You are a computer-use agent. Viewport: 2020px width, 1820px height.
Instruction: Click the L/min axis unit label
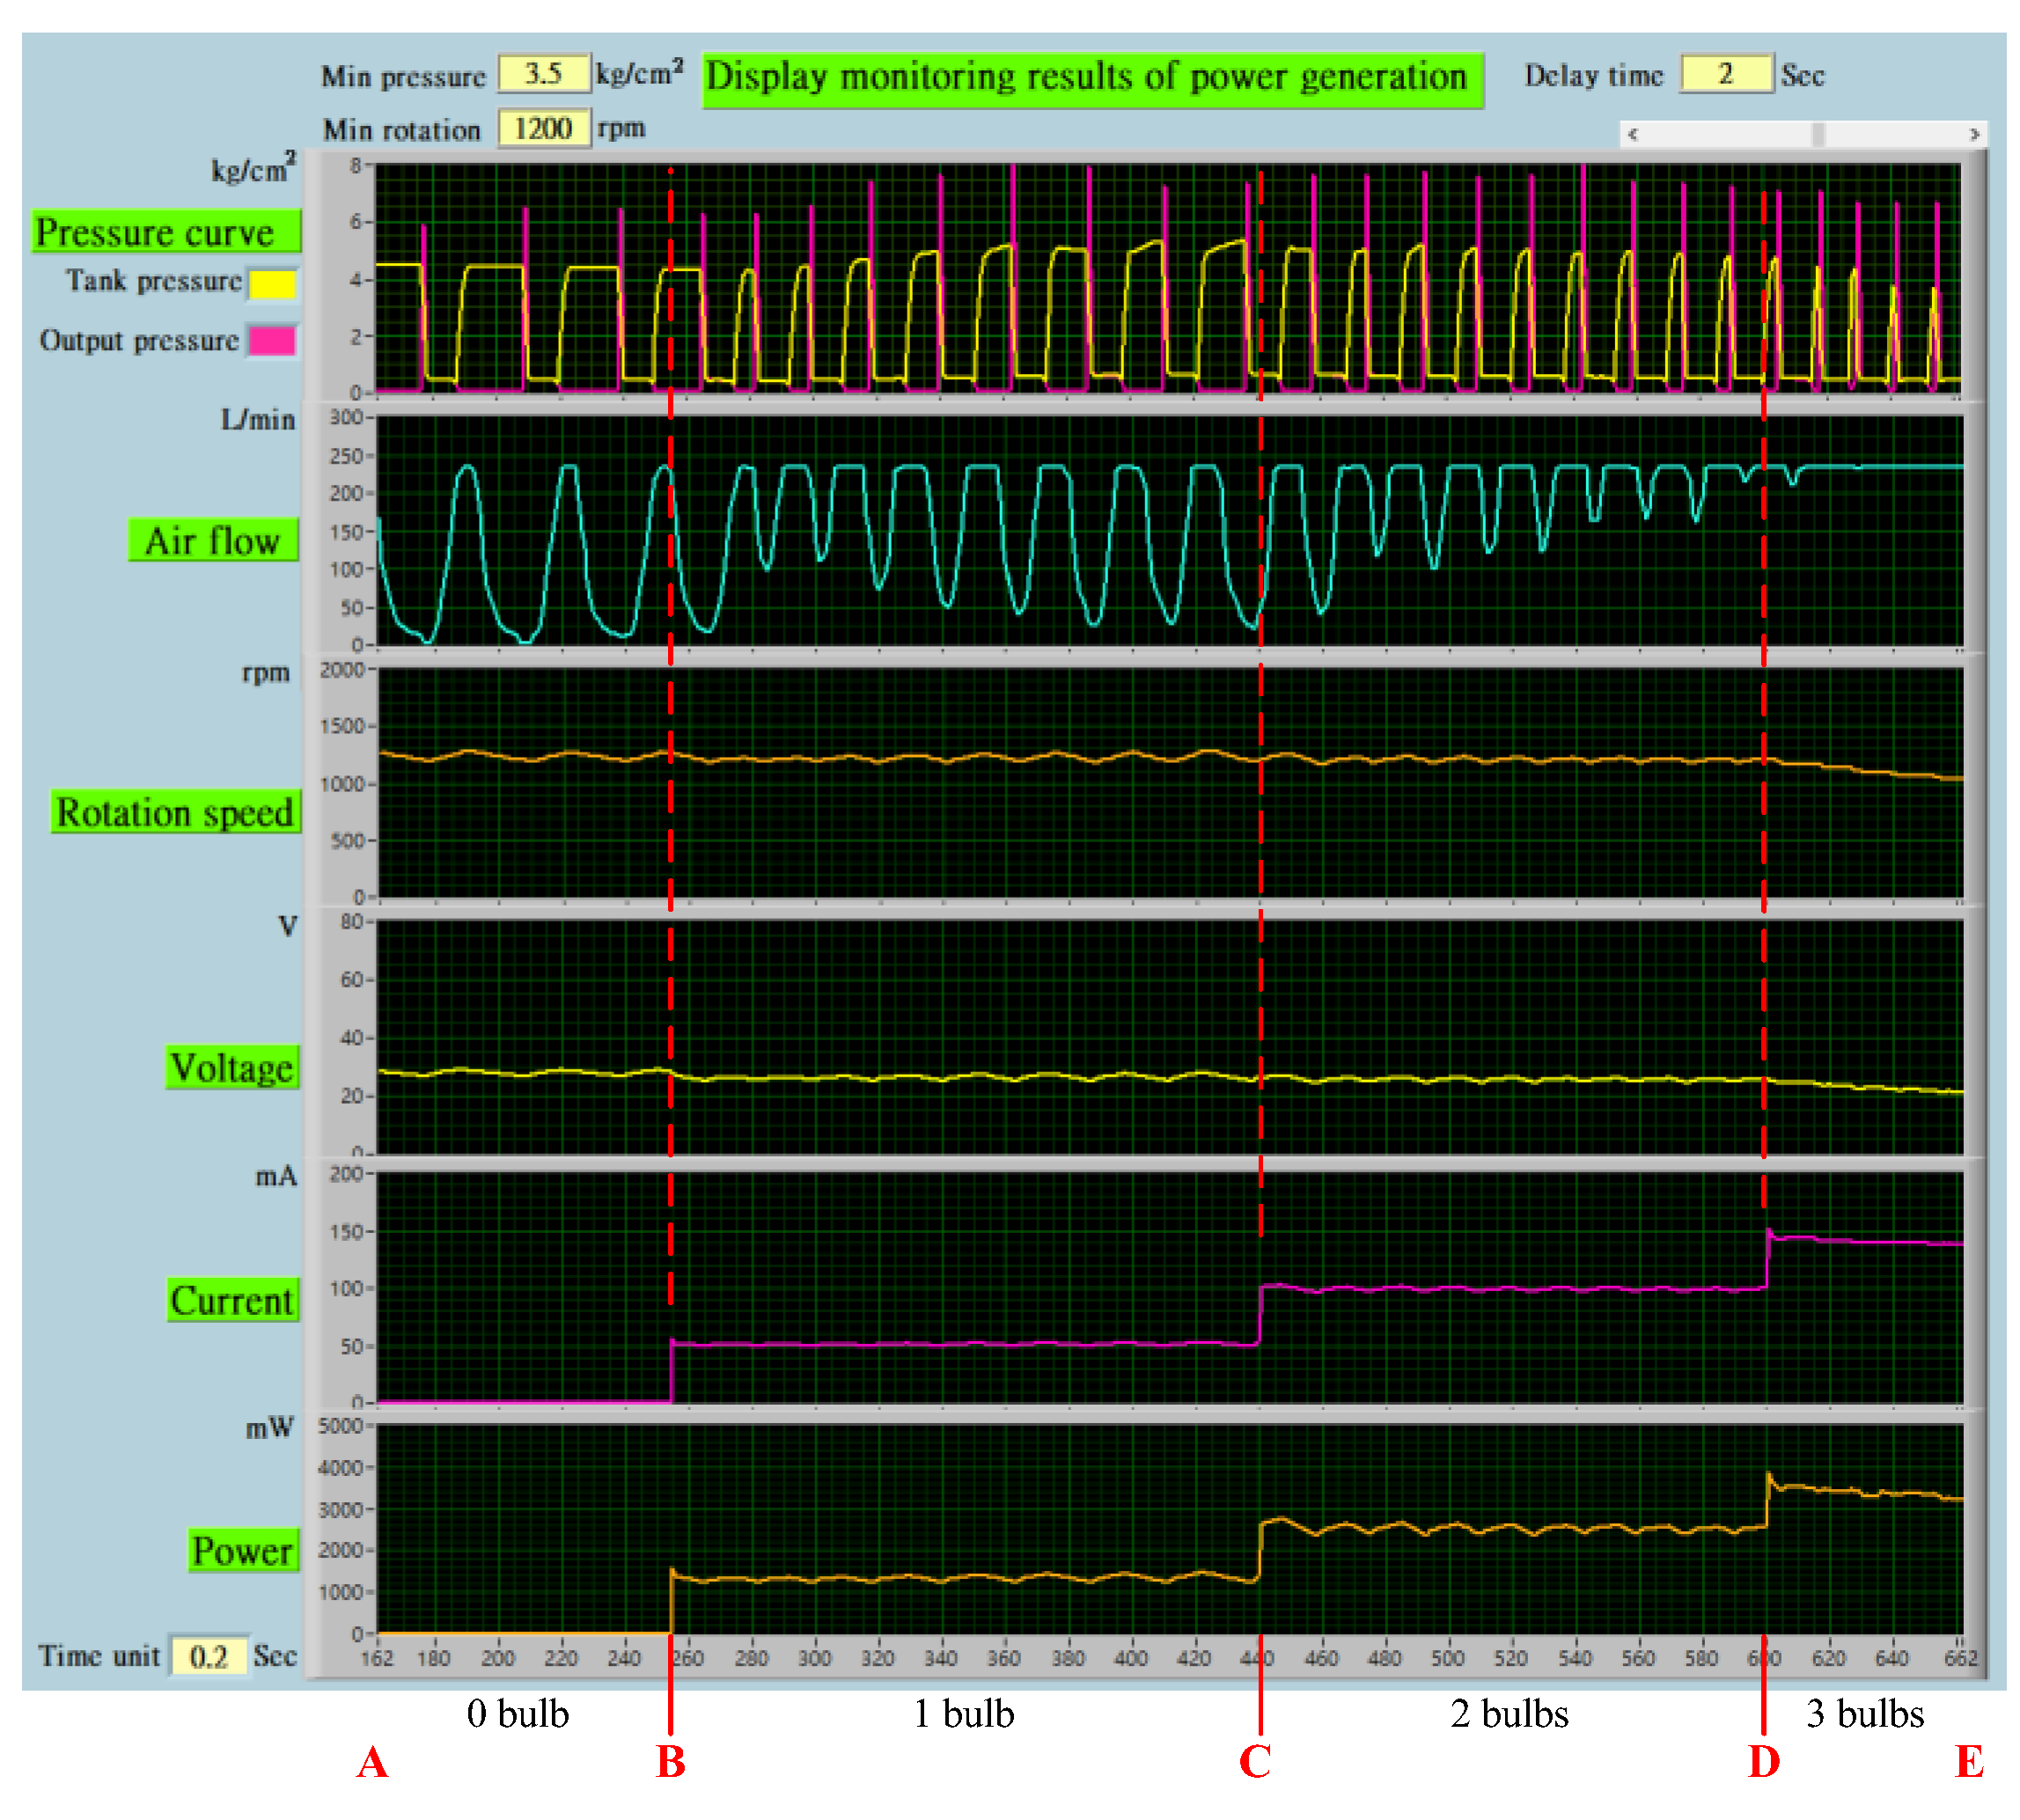click(258, 420)
